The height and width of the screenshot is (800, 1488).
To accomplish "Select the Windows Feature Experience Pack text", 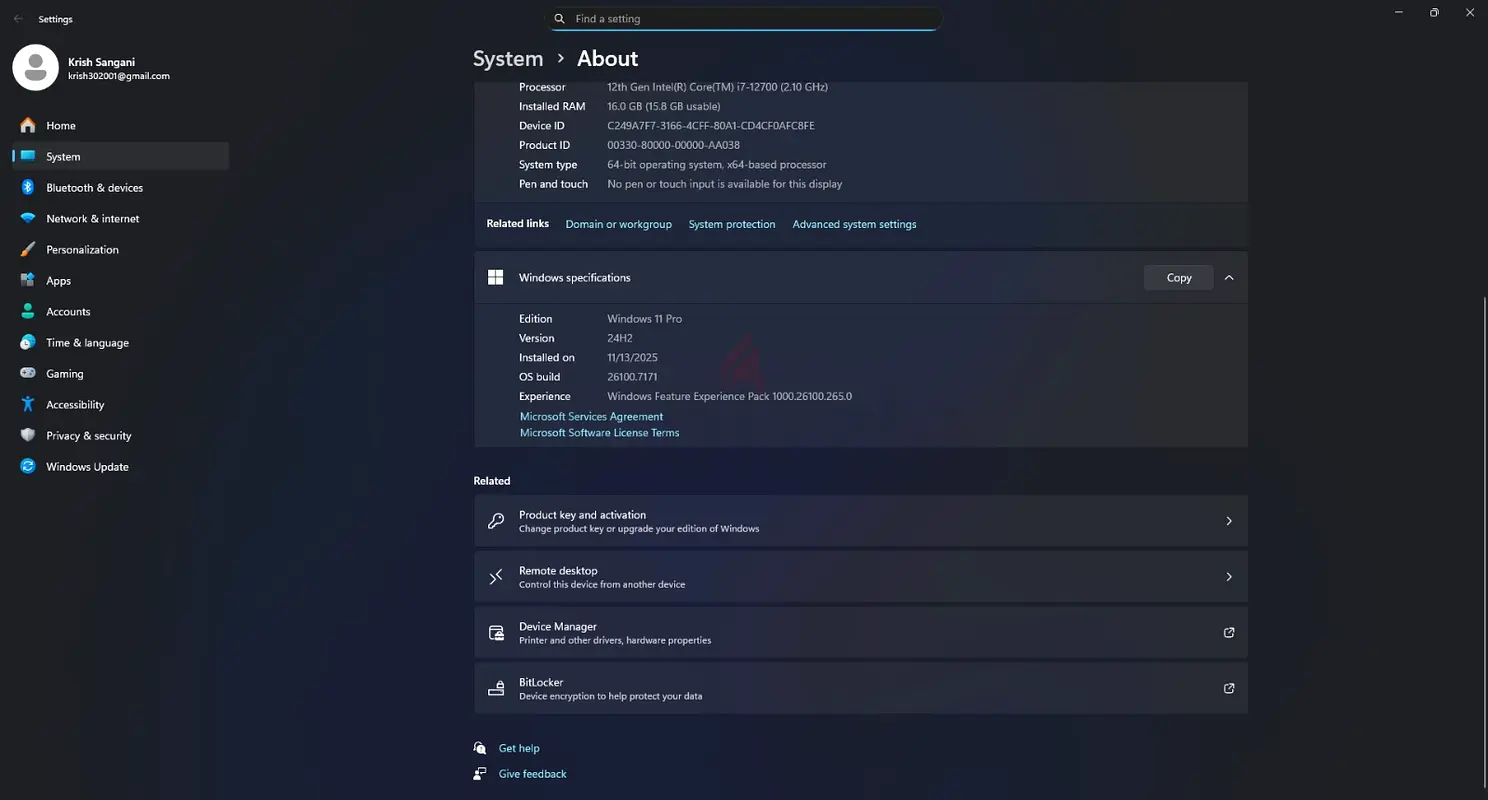I will click(x=729, y=397).
